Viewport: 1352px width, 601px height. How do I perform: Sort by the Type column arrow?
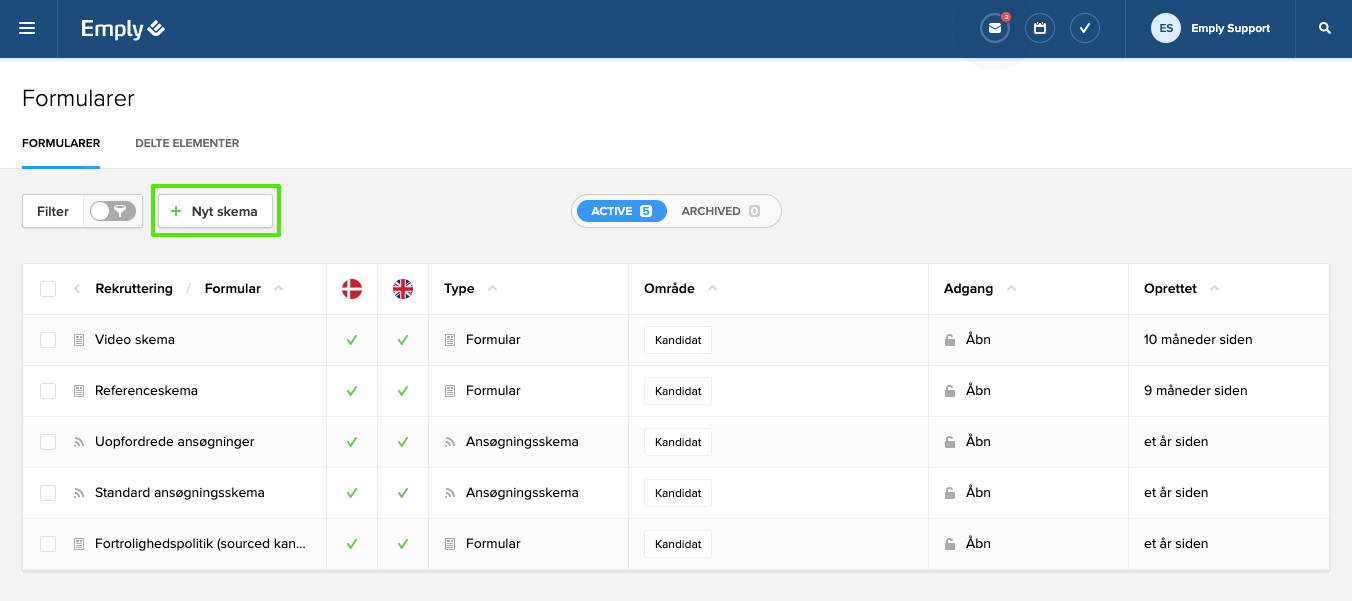[x=492, y=289]
